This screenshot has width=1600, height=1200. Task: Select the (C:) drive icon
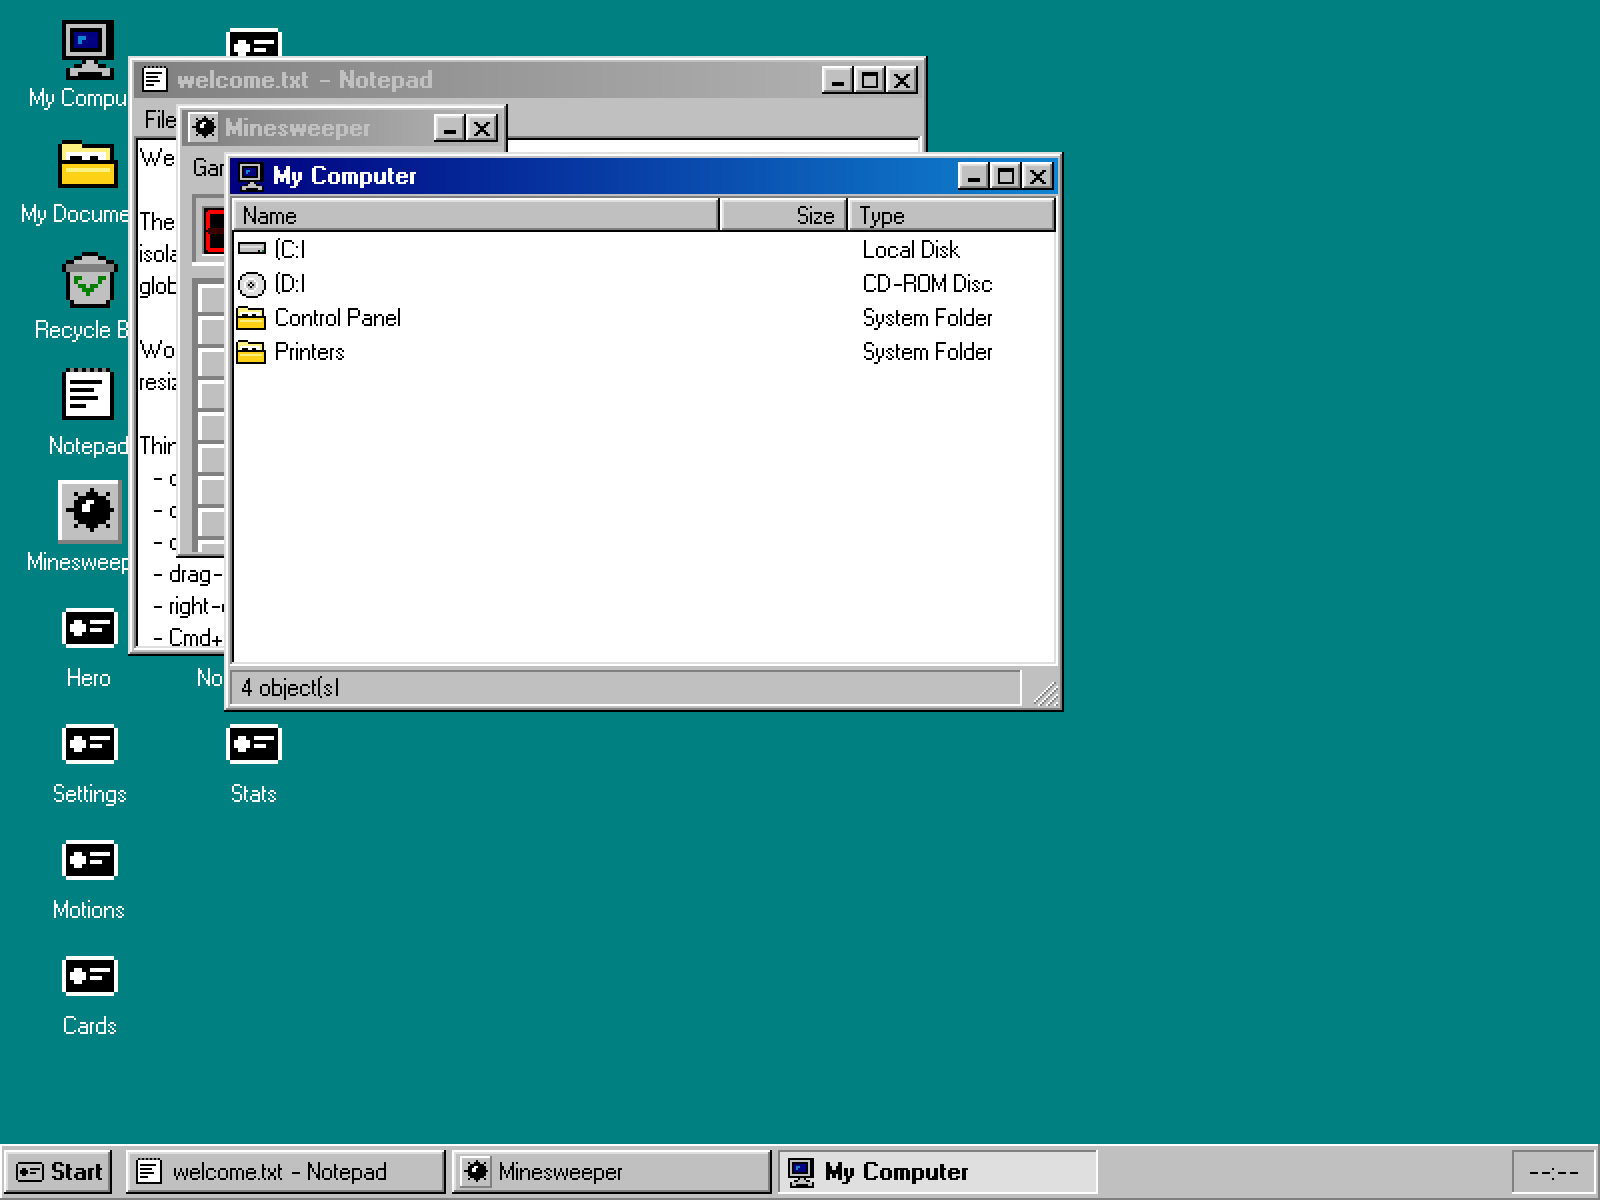pos(252,249)
